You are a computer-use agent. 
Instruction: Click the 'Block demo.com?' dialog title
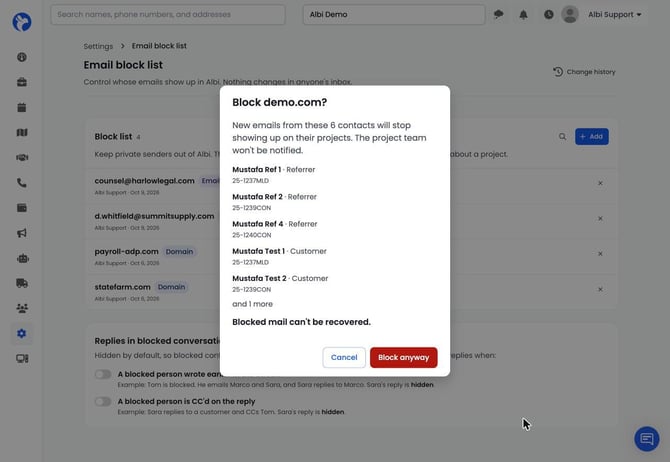click(x=279, y=102)
